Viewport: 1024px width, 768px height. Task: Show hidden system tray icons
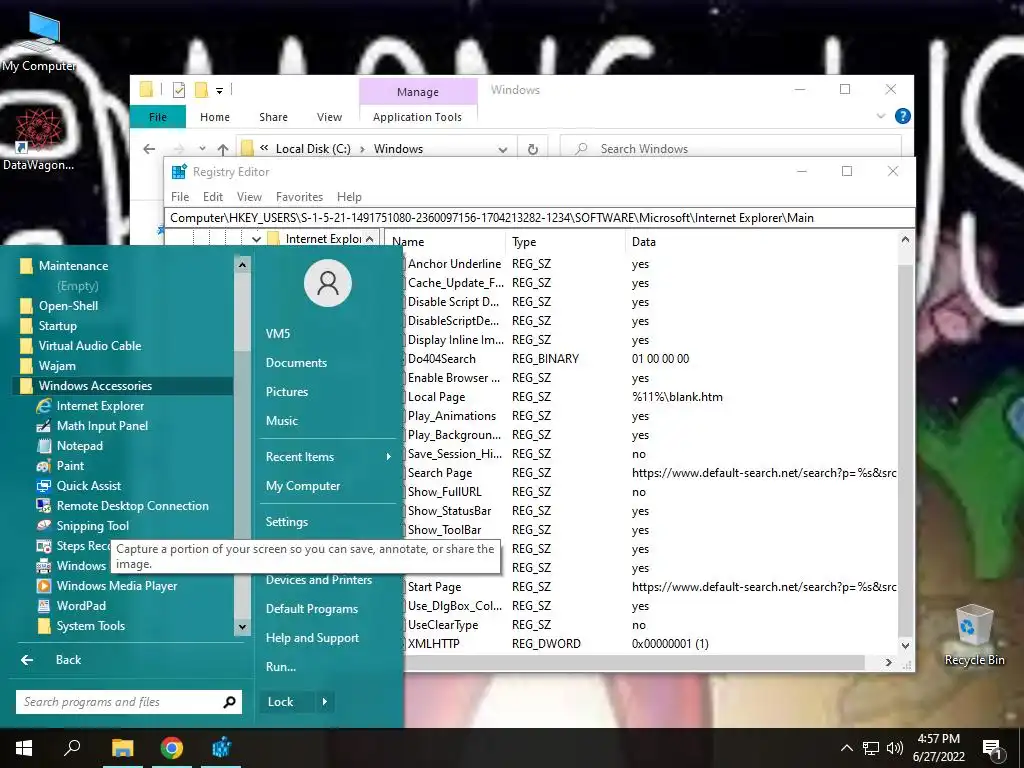tap(846, 748)
